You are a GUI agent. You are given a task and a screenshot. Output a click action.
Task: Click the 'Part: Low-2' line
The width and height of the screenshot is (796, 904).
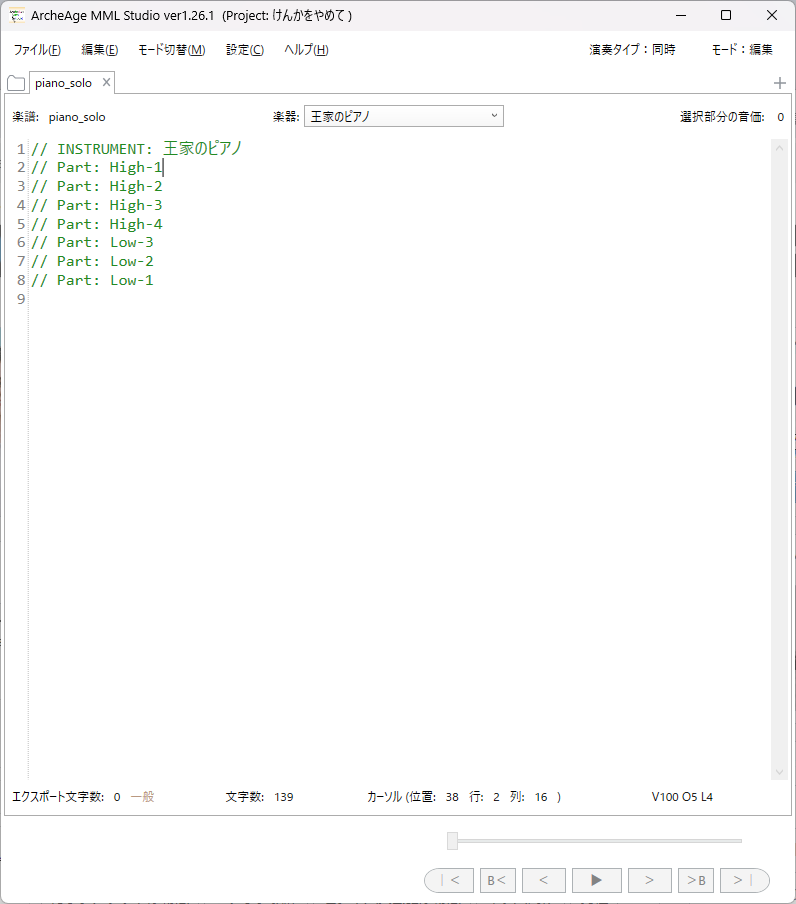92,261
